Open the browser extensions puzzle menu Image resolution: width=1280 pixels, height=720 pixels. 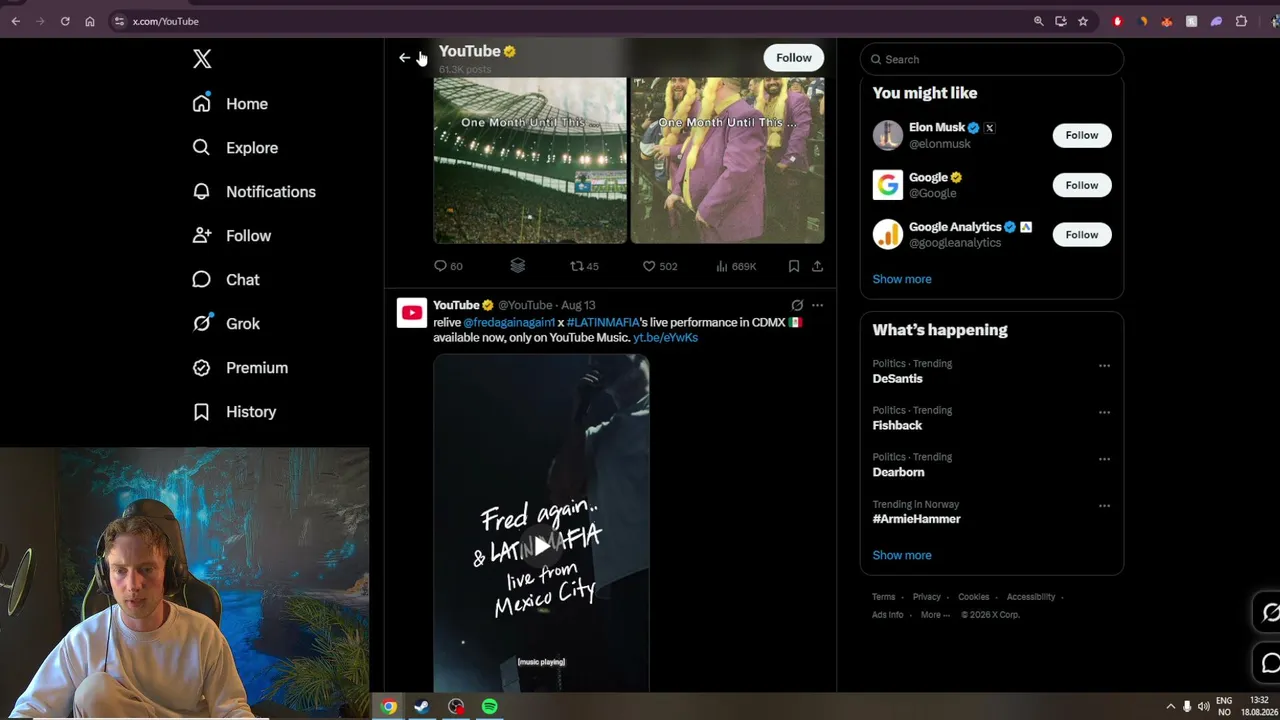(1241, 21)
